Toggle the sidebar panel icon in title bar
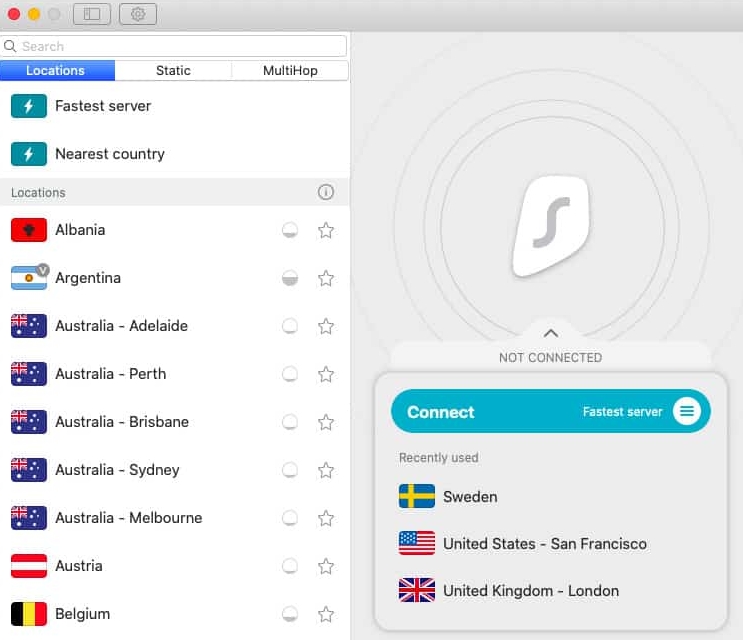The image size is (743, 640). coord(91,14)
